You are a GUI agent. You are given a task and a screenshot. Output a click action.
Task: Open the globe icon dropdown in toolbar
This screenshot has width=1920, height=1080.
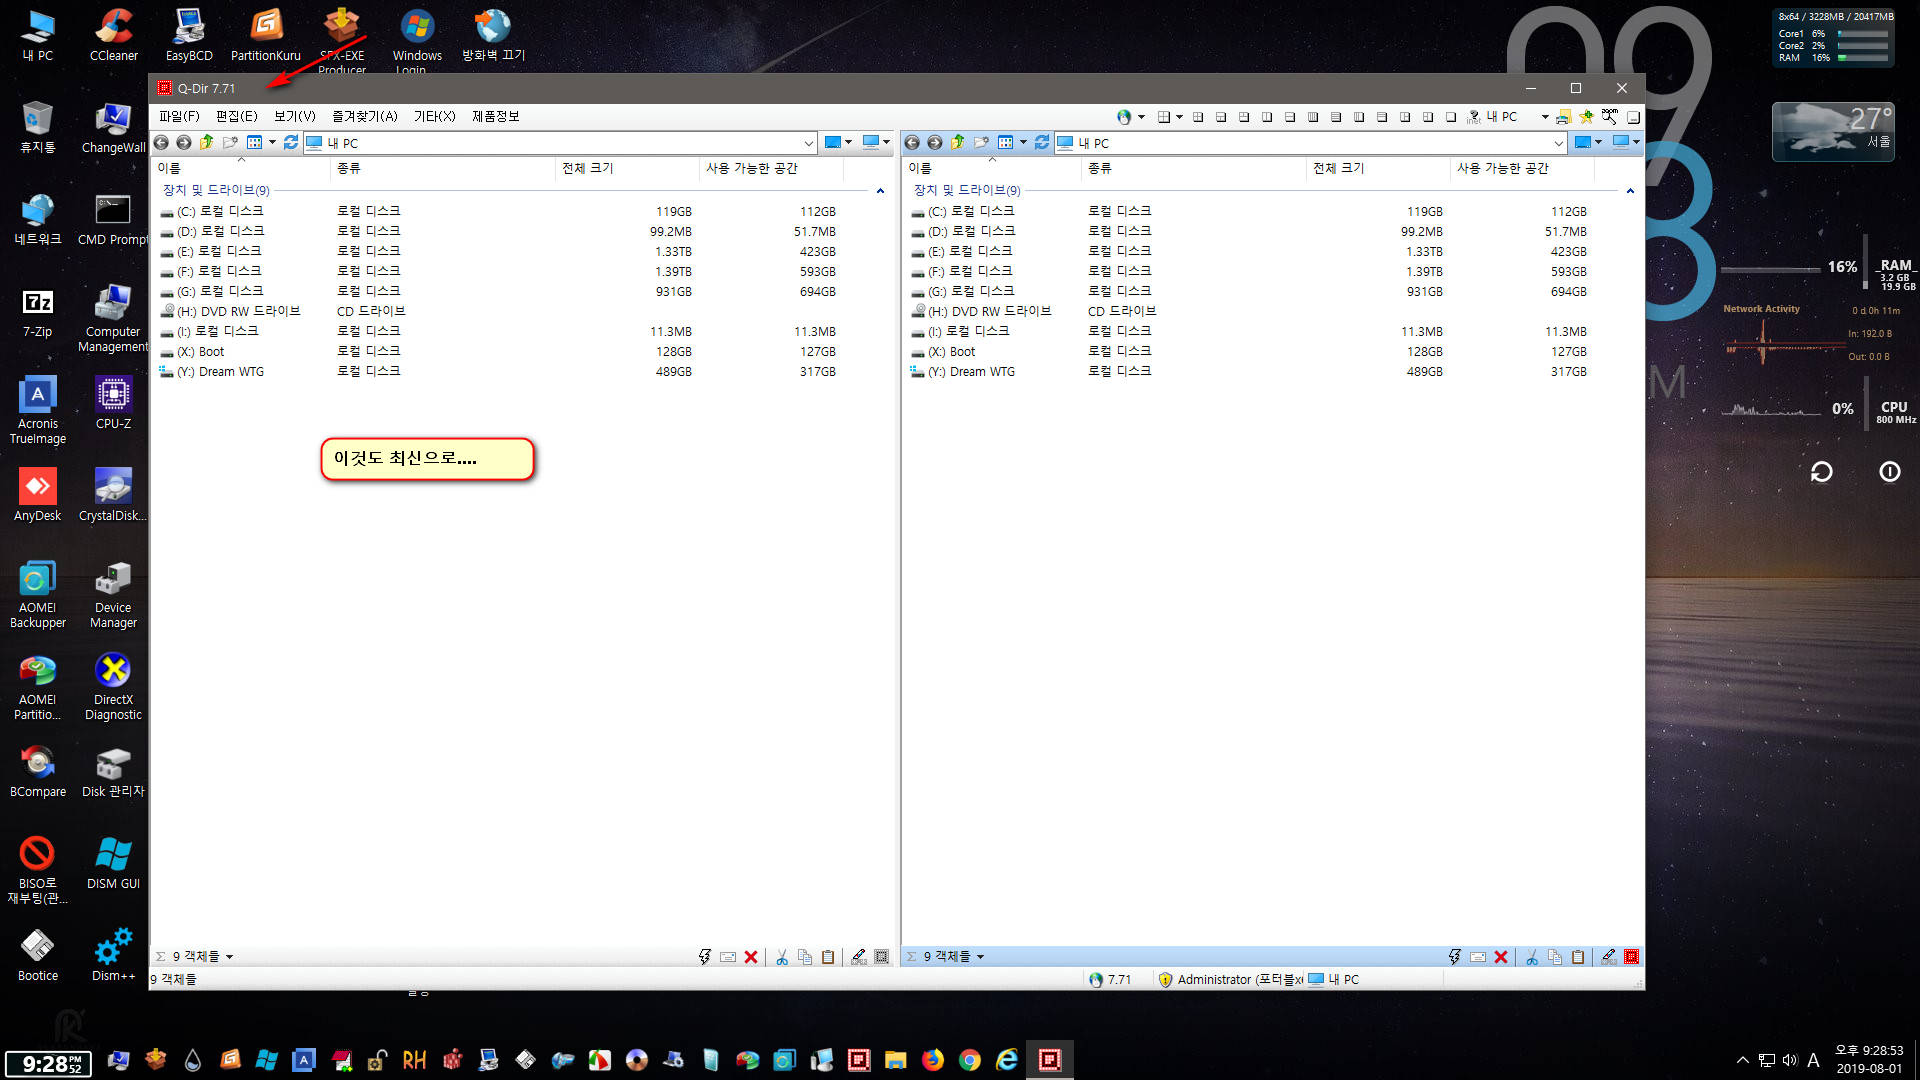[x=1141, y=117]
